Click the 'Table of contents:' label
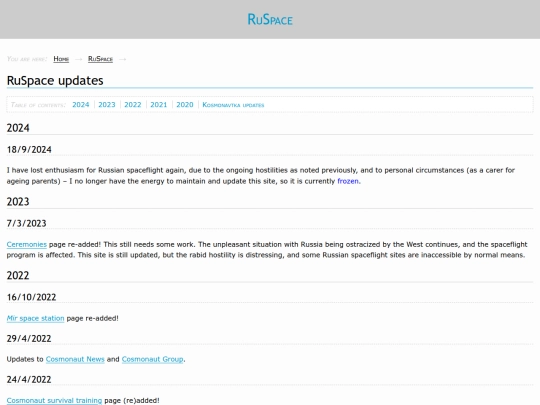This screenshot has height=405, width=540. pos(38,105)
